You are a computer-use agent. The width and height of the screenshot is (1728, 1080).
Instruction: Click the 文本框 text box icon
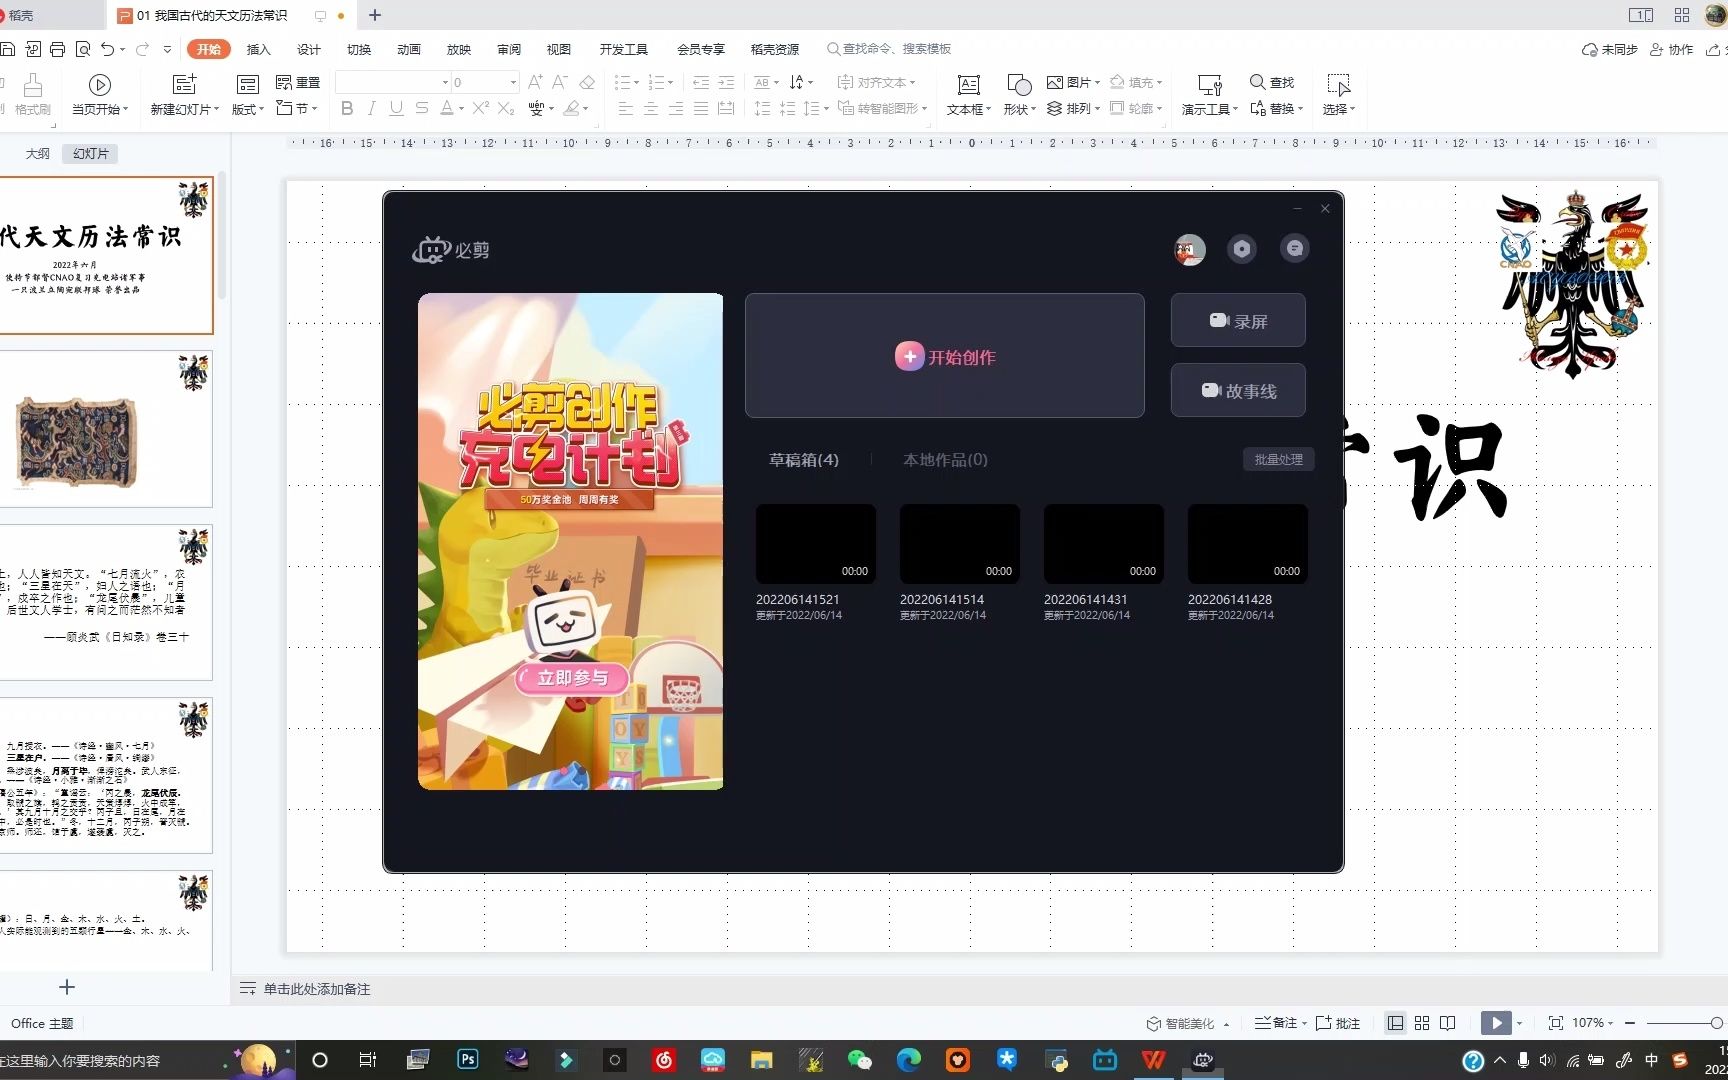(x=968, y=84)
